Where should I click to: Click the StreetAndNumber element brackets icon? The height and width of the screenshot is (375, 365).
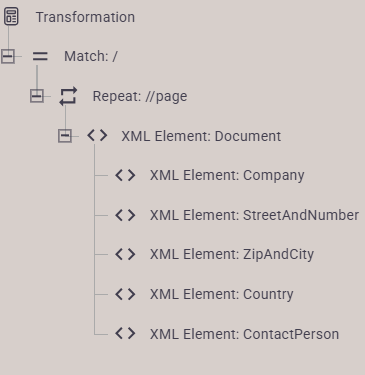(125, 215)
